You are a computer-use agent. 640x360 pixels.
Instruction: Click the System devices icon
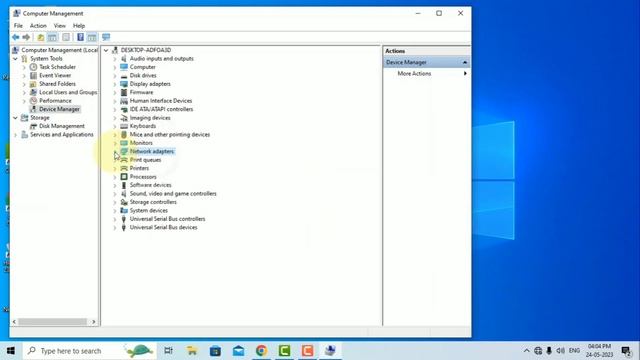(124, 211)
